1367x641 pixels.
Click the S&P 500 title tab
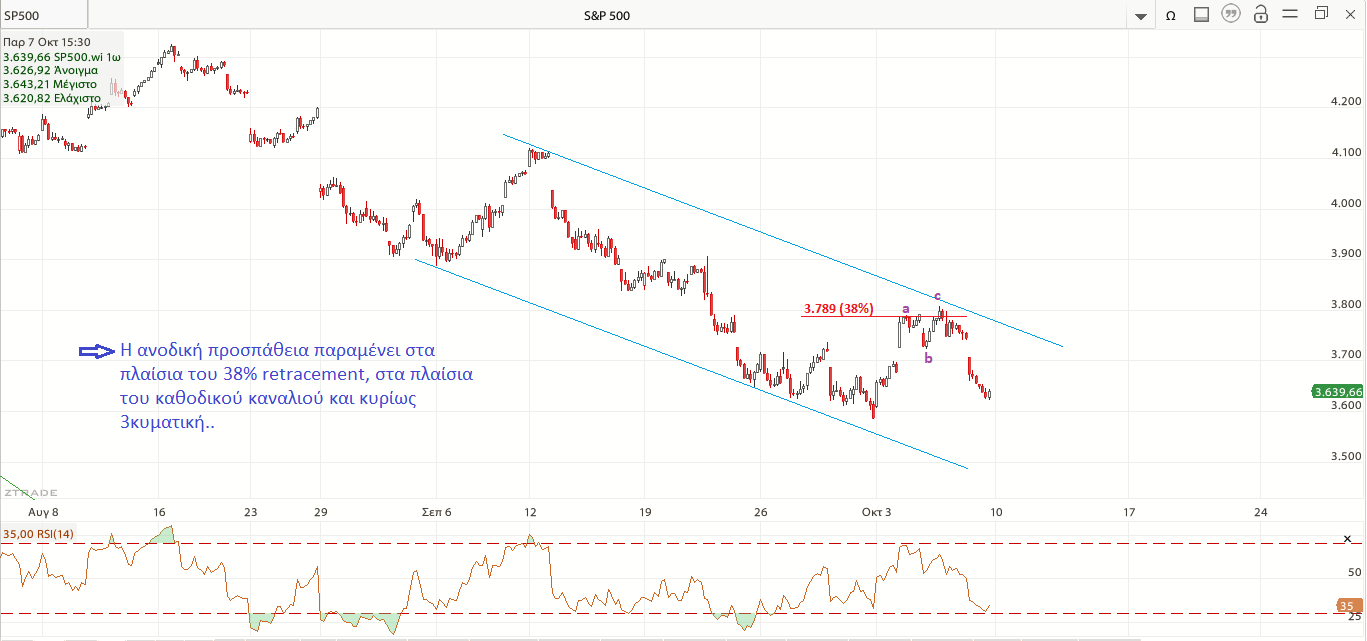[607, 15]
